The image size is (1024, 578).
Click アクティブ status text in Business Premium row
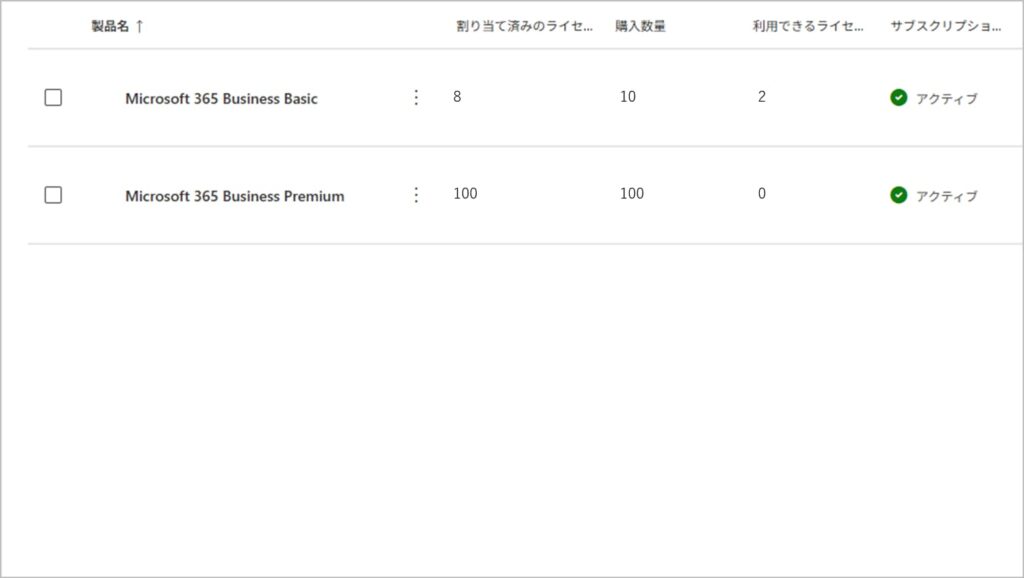click(x=946, y=196)
